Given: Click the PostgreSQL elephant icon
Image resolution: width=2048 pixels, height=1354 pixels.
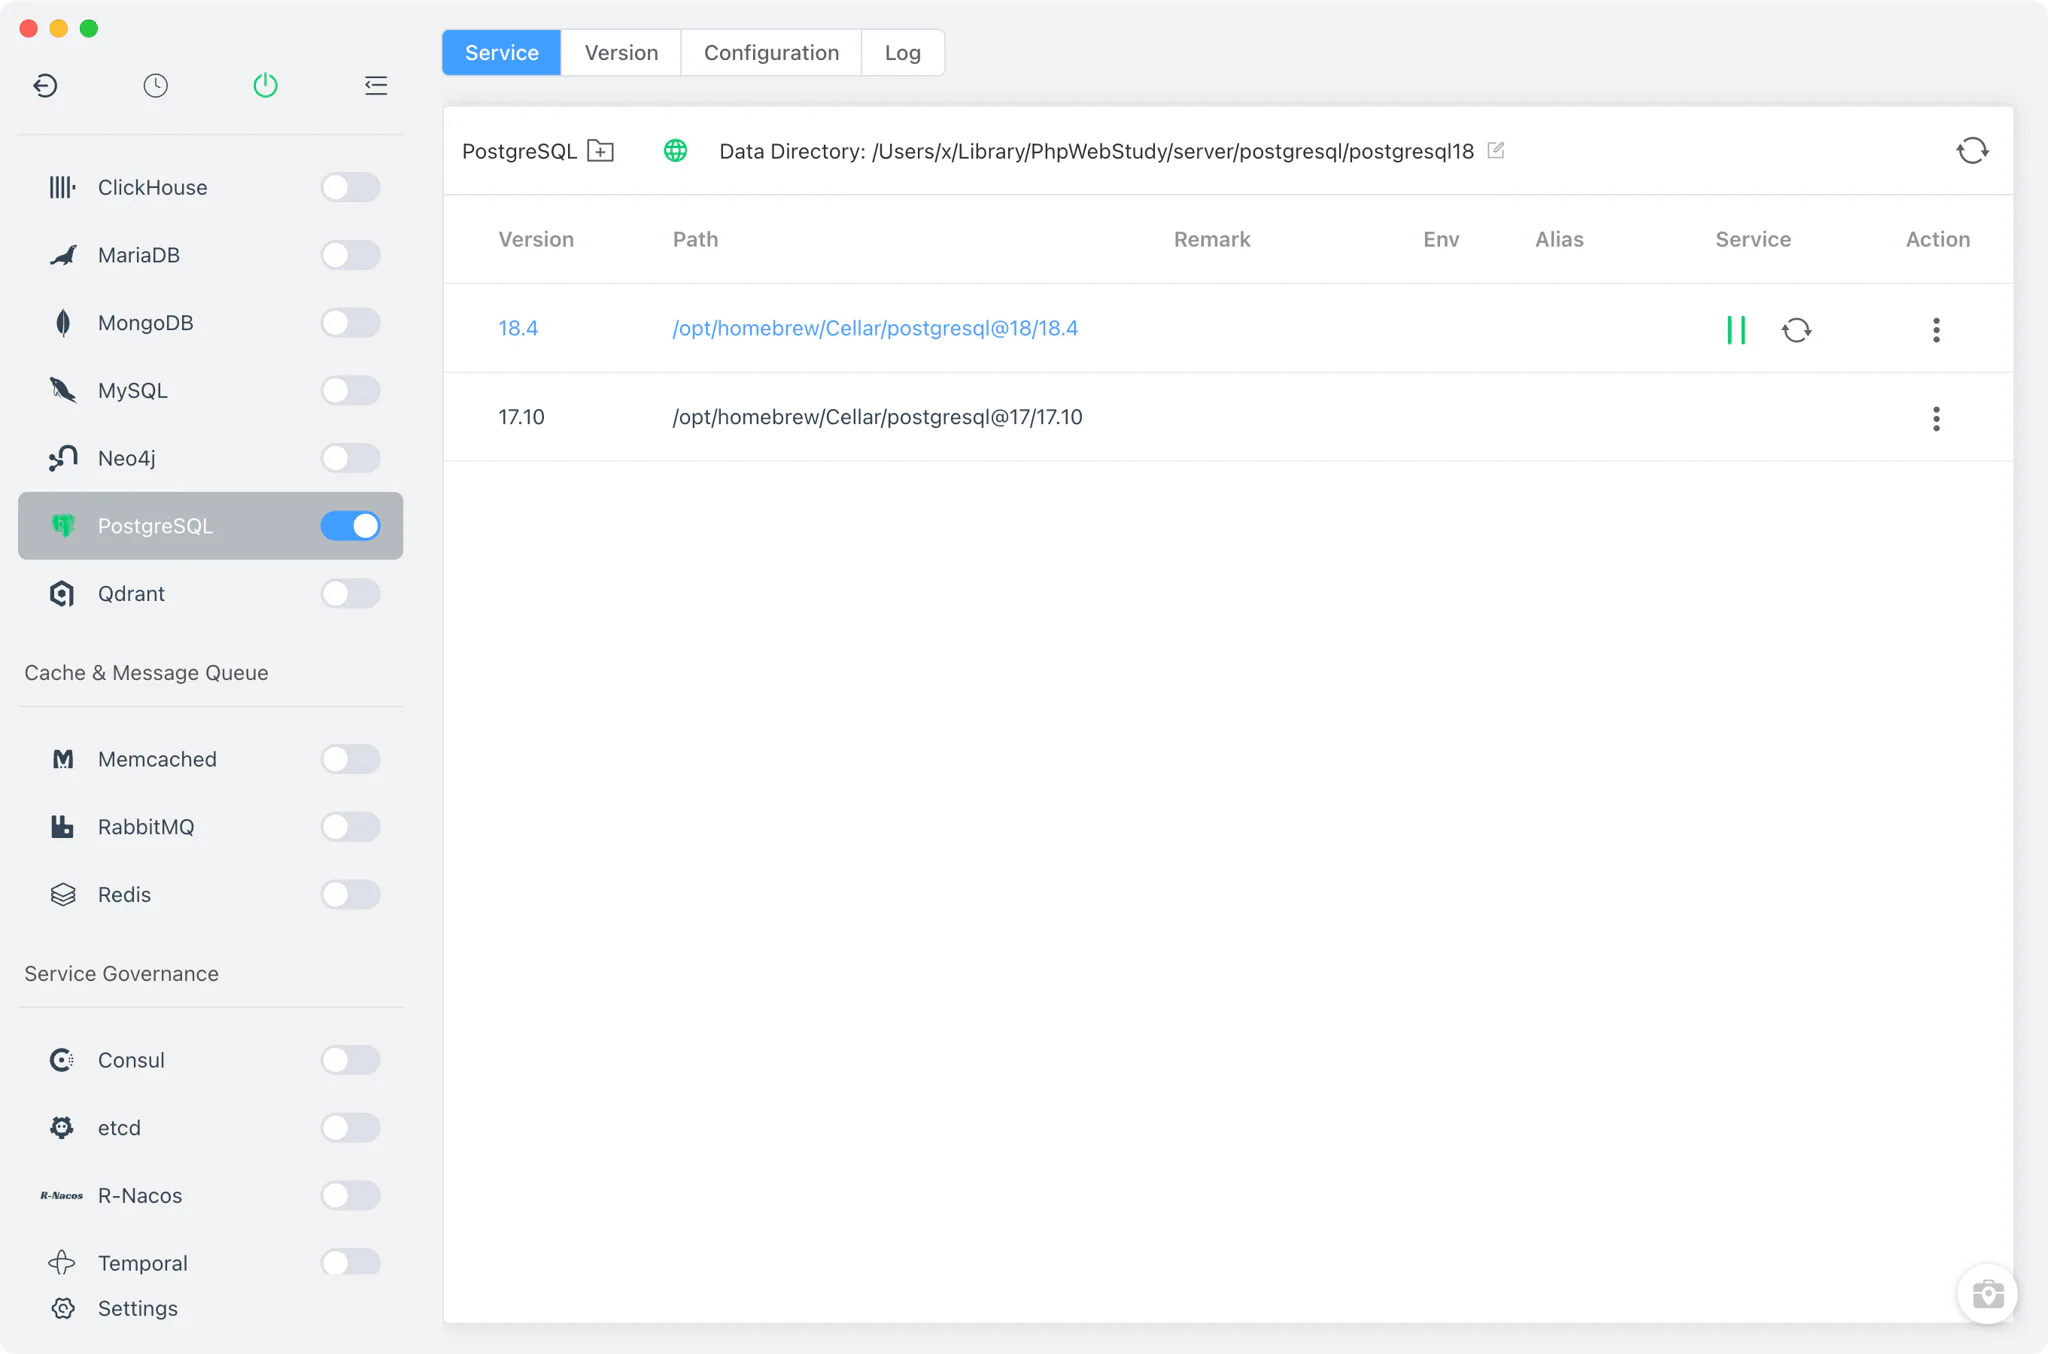Looking at the screenshot, I should 62,526.
